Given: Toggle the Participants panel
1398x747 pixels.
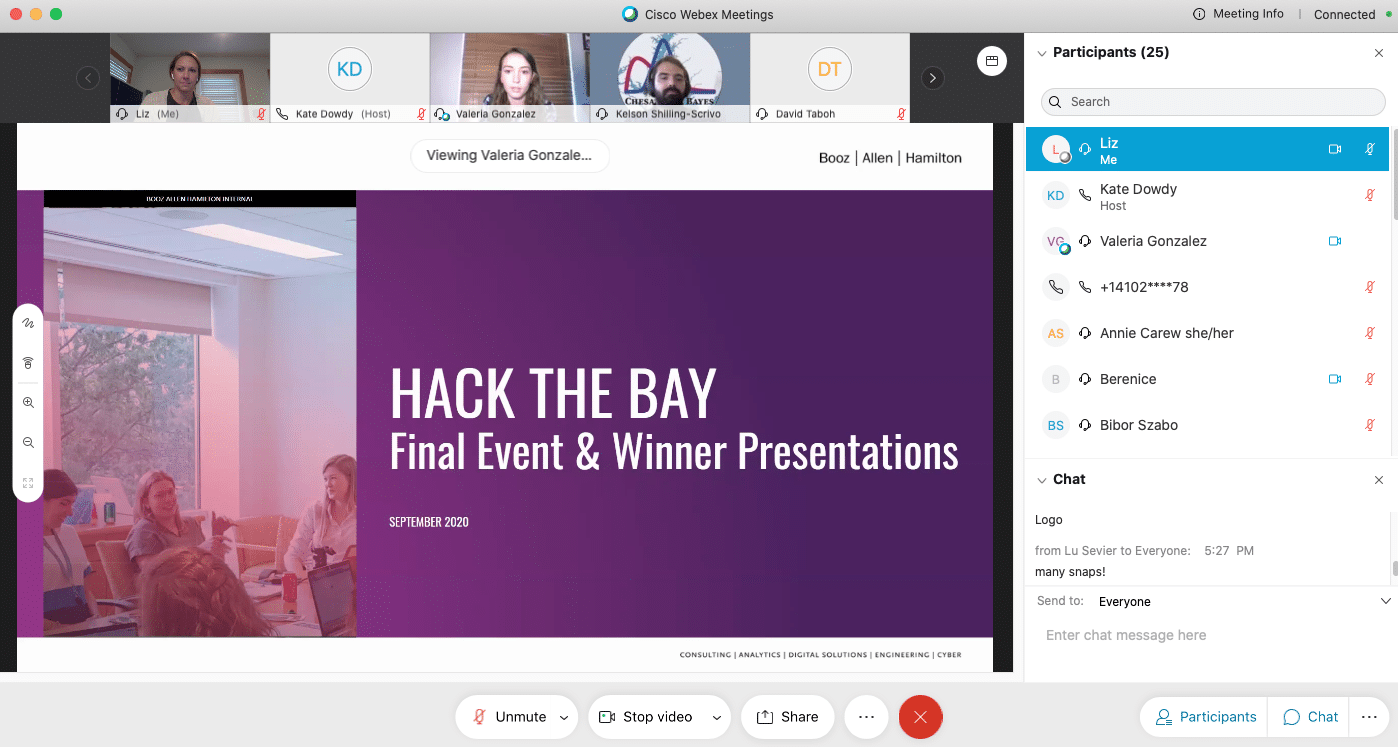Looking at the screenshot, I should [x=1205, y=717].
